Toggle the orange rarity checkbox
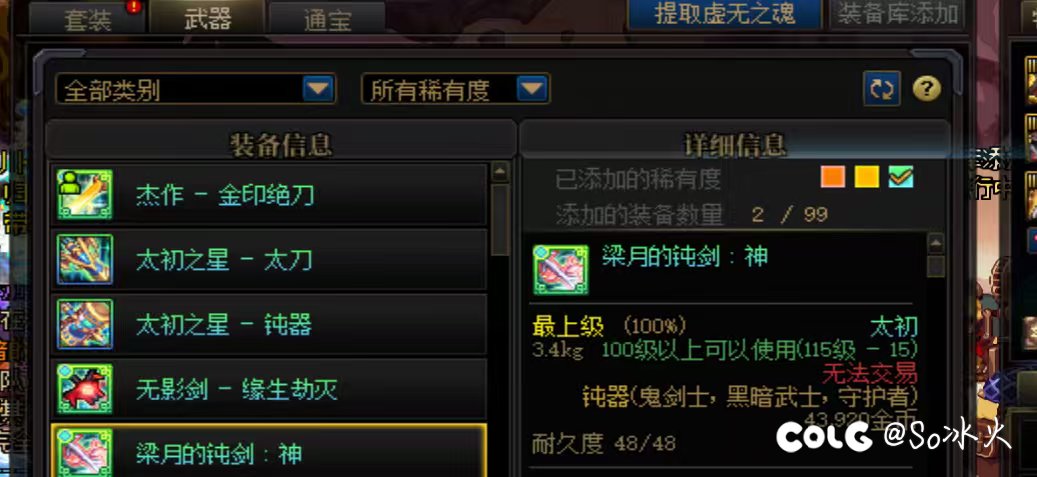The image size is (1037, 477). [x=833, y=177]
